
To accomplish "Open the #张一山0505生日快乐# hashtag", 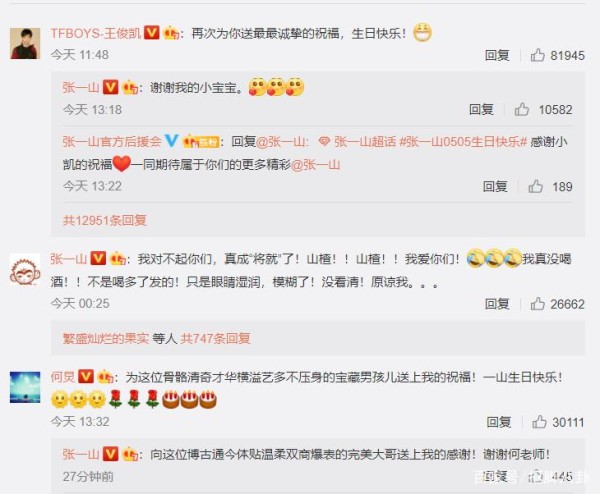I will click(x=463, y=142).
